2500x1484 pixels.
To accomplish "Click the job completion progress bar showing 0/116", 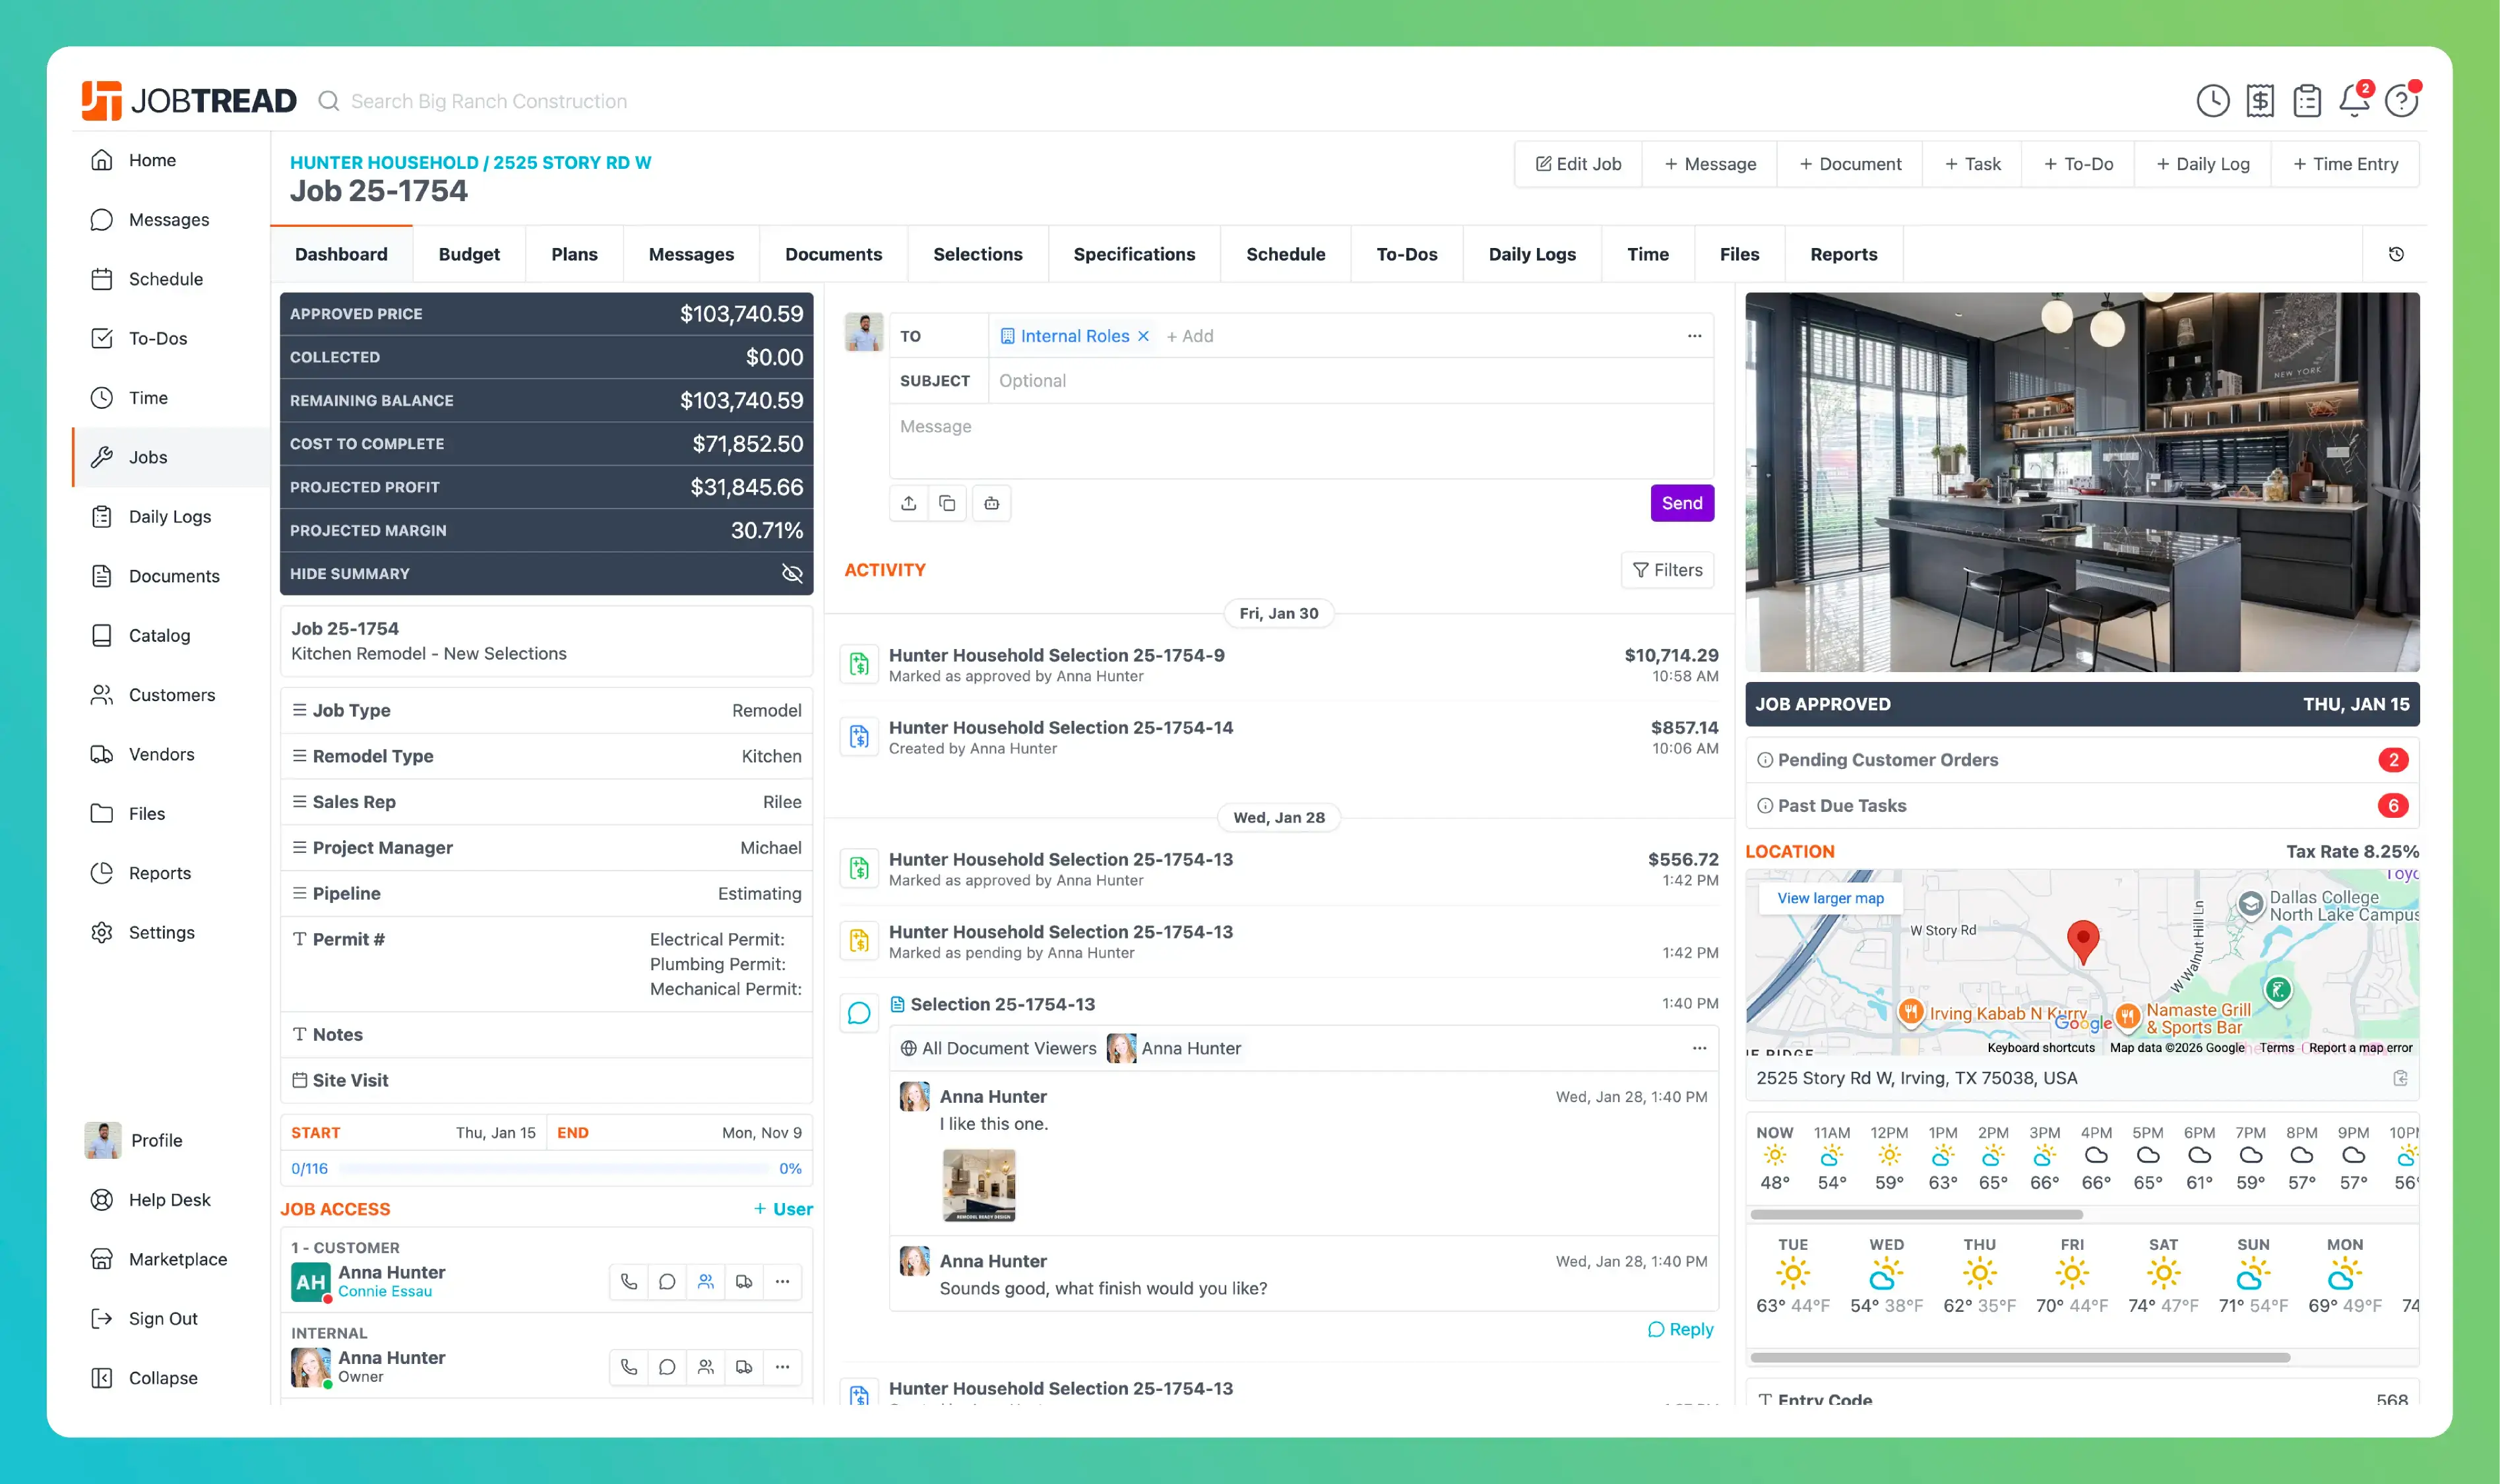I will (x=545, y=1167).
